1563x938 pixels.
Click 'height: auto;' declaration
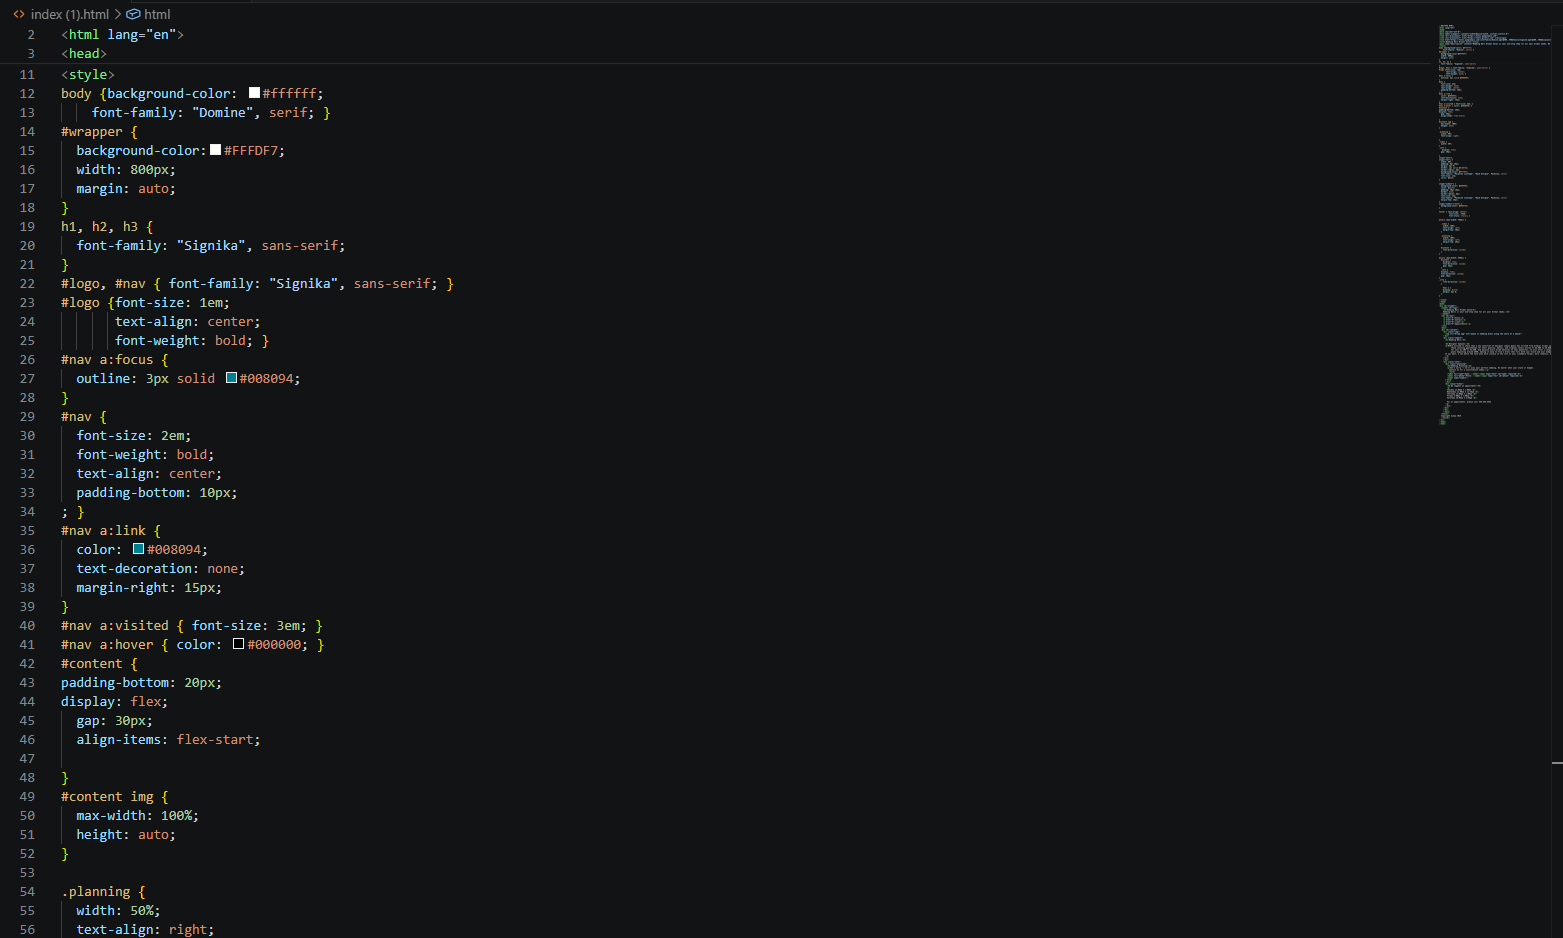click(126, 834)
